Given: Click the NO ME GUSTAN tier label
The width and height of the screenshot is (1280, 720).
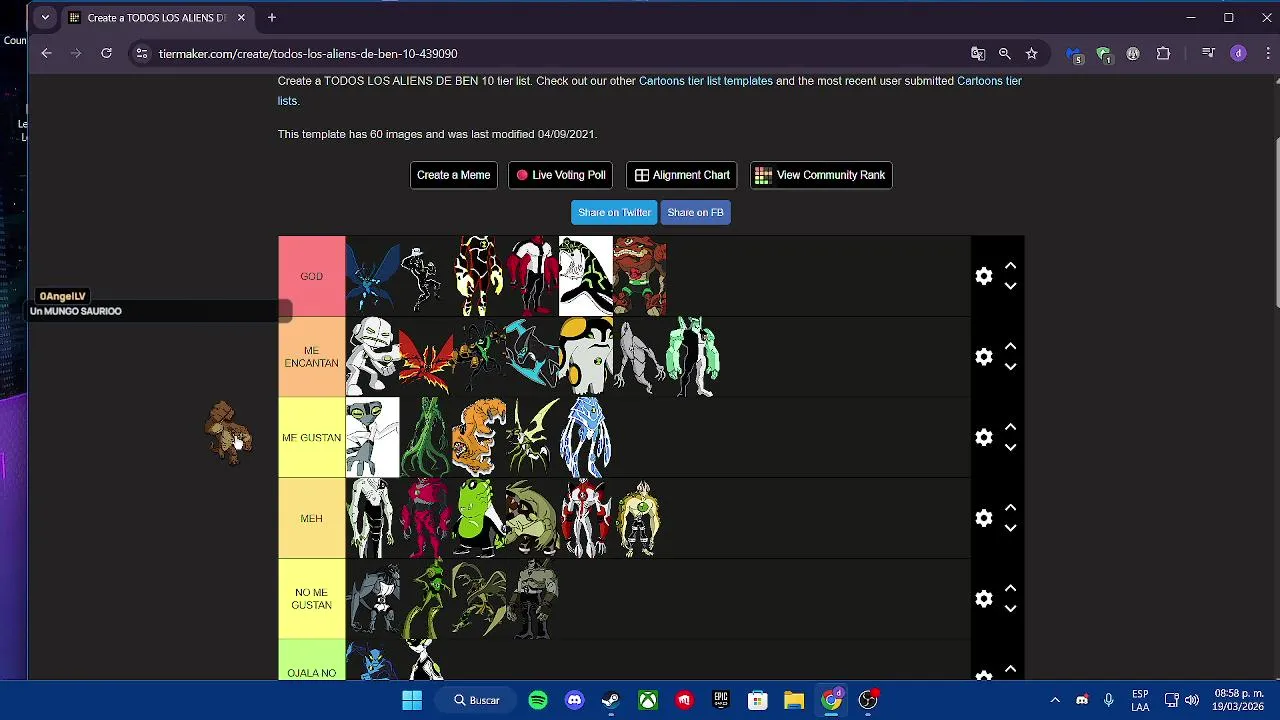Looking at the screenshot, I should coord(311,599).
